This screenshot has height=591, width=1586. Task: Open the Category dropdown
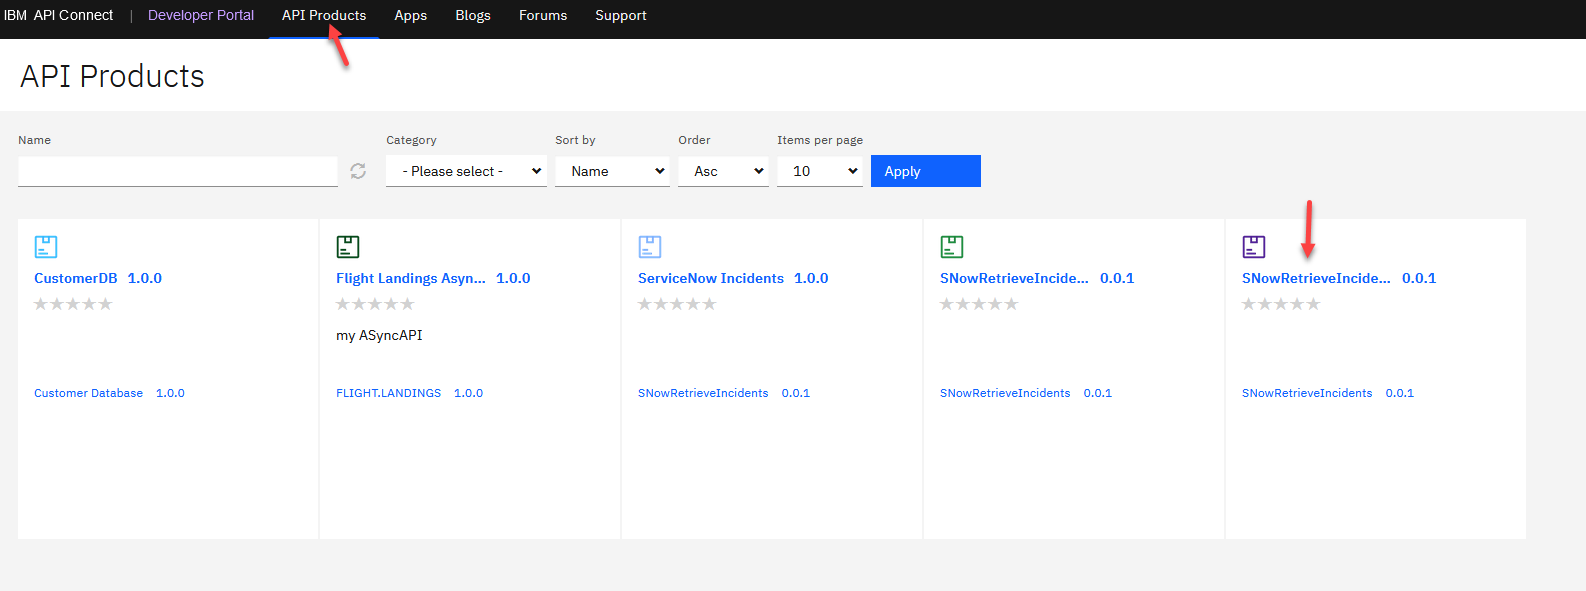(466, 172)
